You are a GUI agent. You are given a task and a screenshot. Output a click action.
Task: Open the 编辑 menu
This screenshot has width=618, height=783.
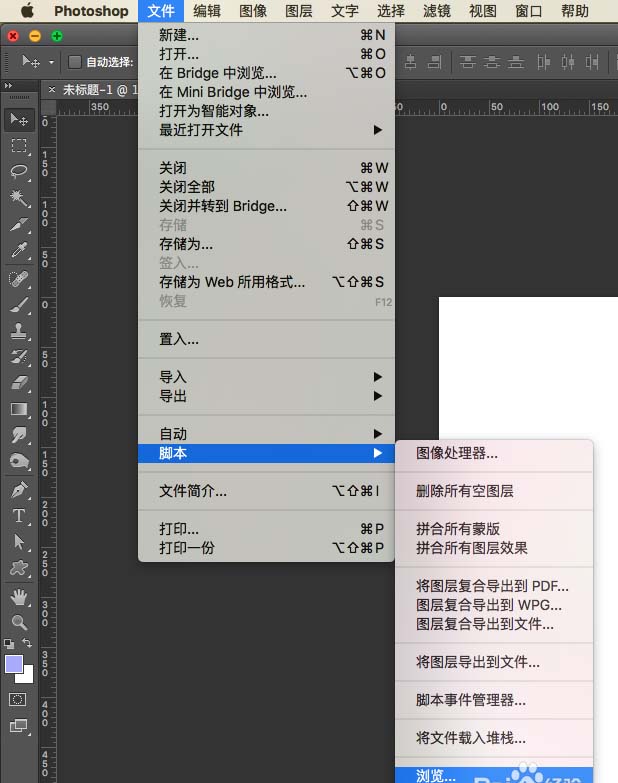(x=207, y=11)
